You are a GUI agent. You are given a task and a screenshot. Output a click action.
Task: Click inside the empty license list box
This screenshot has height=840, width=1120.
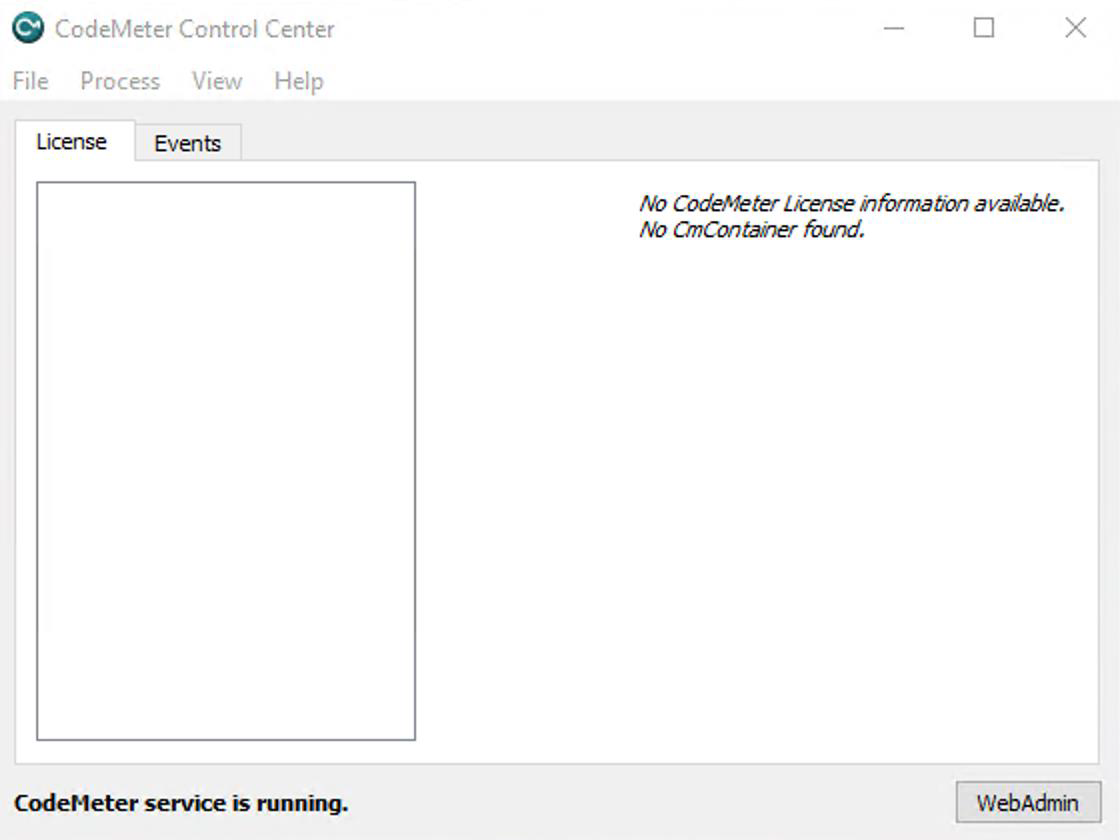[226, 460]
